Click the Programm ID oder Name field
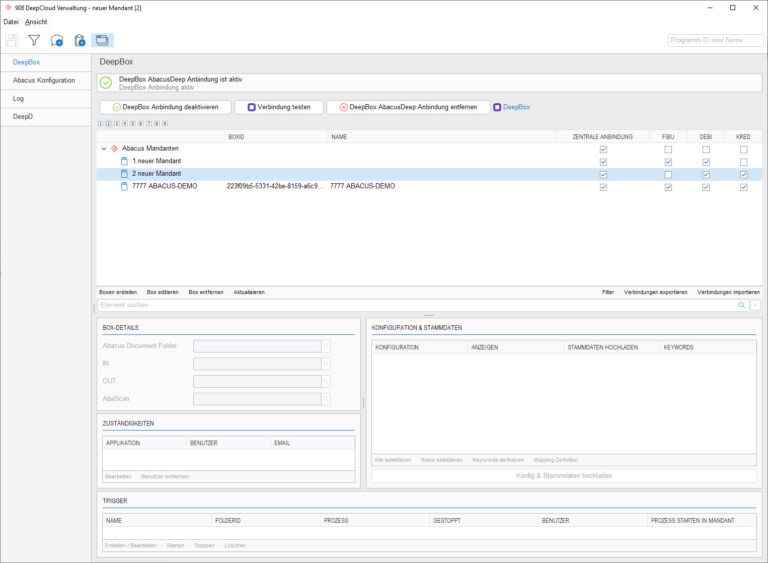The width and height of the screenshot is (768, 563). (714, 40)
